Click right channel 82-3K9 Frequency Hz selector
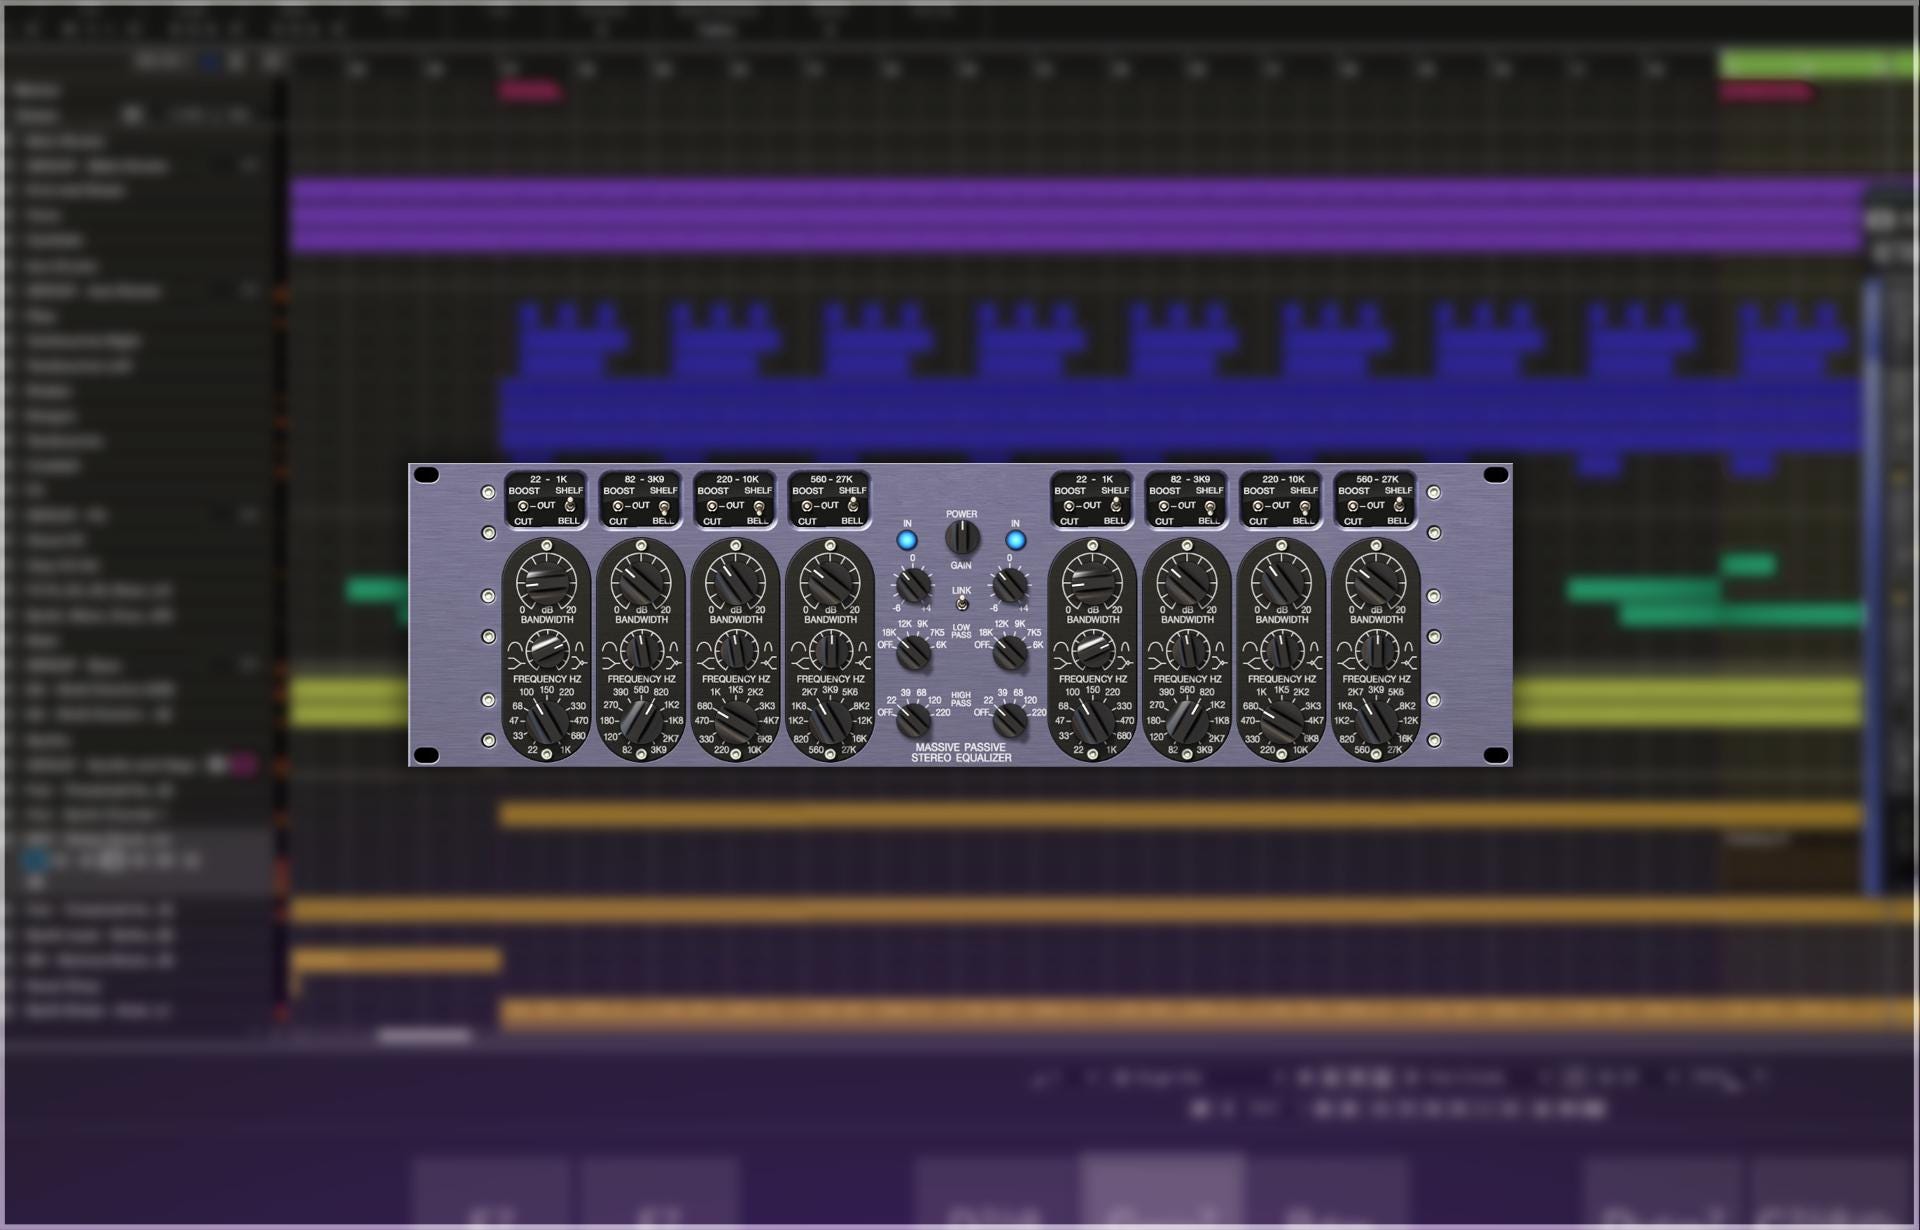The image size is (1920, 1230). pos(1187,720)
